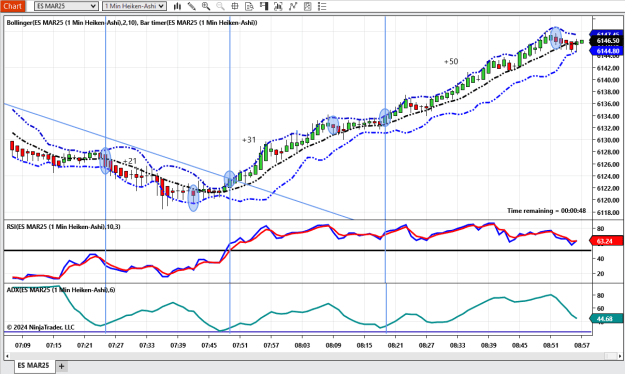Click the zoom in magnifier icon
The image size is (625, 374).
[x=206, y=6]
